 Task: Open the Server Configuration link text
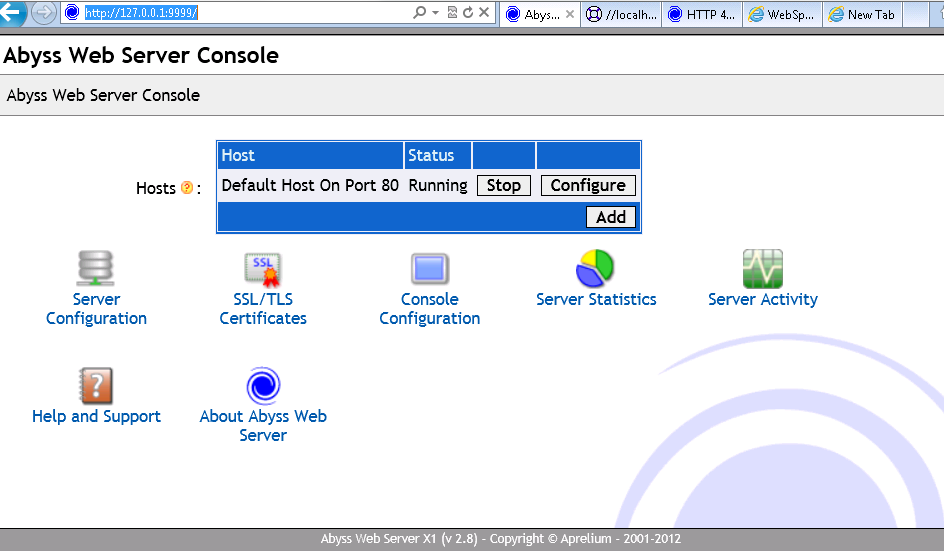[96, 309]
